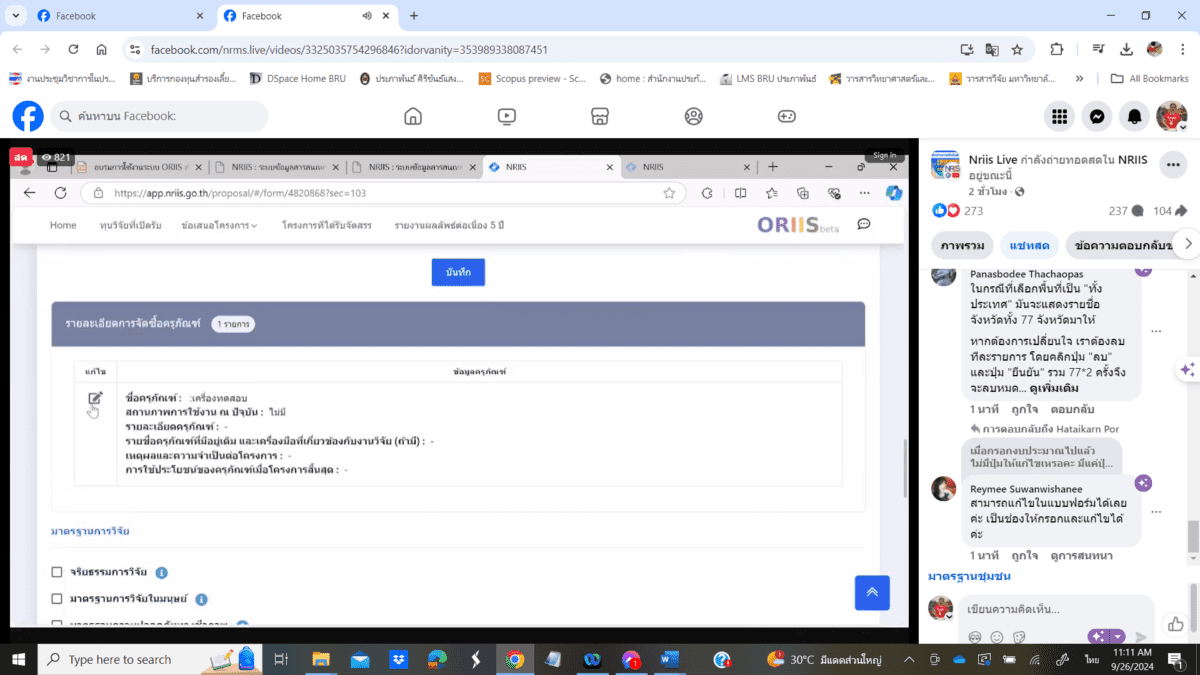Viewport: 1200px width, 675px height.
Task: Open Chrome home page button
Action: click(x=101, y=49)
